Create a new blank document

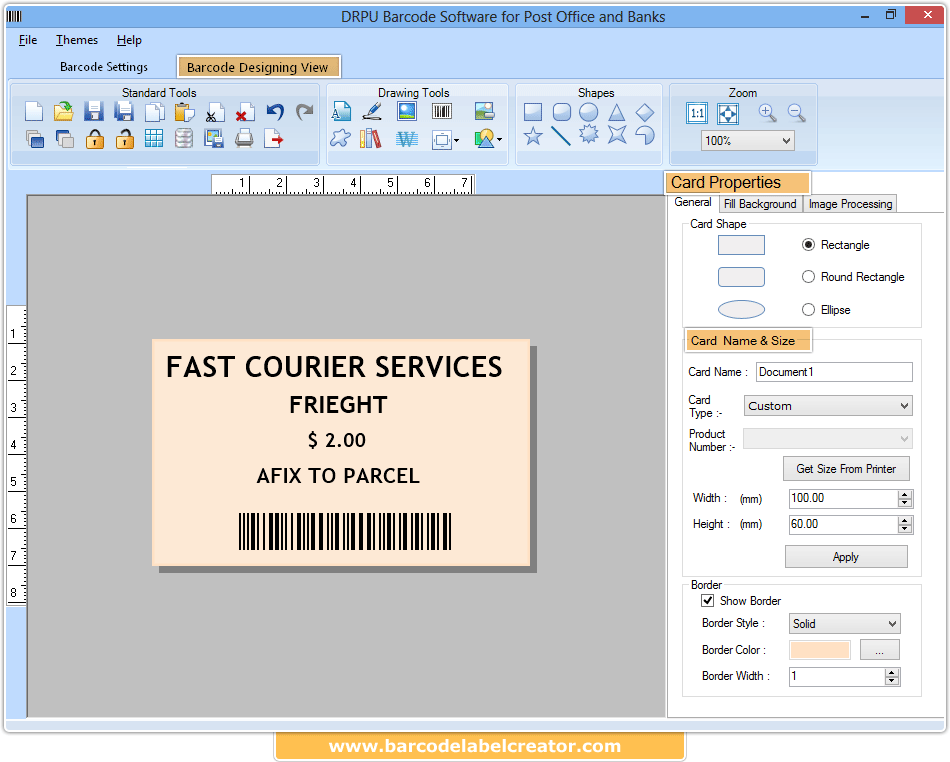[34, 112]
